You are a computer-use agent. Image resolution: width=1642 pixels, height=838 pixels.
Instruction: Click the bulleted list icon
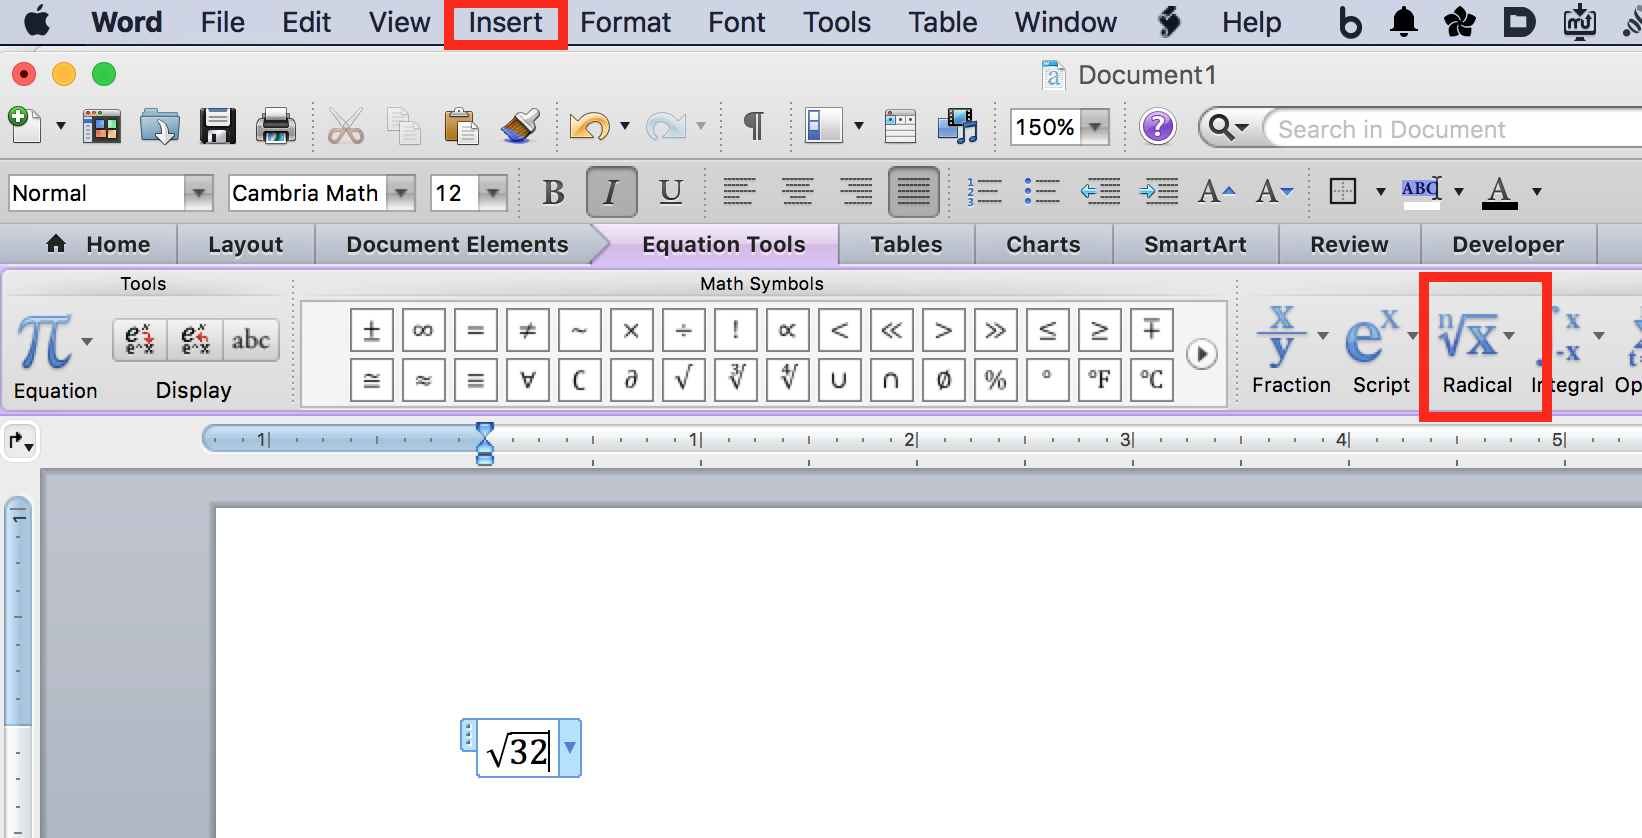(1042, 191)
